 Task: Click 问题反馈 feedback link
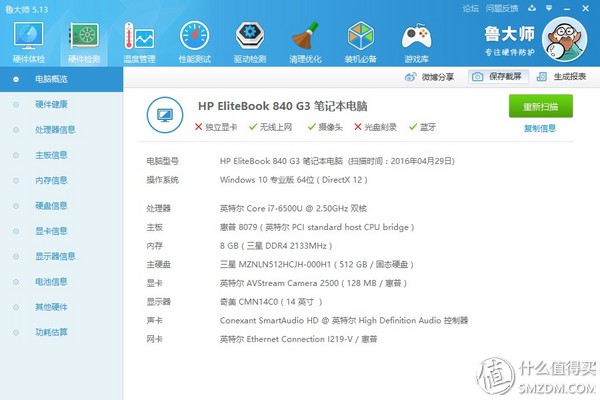[502, 8]
